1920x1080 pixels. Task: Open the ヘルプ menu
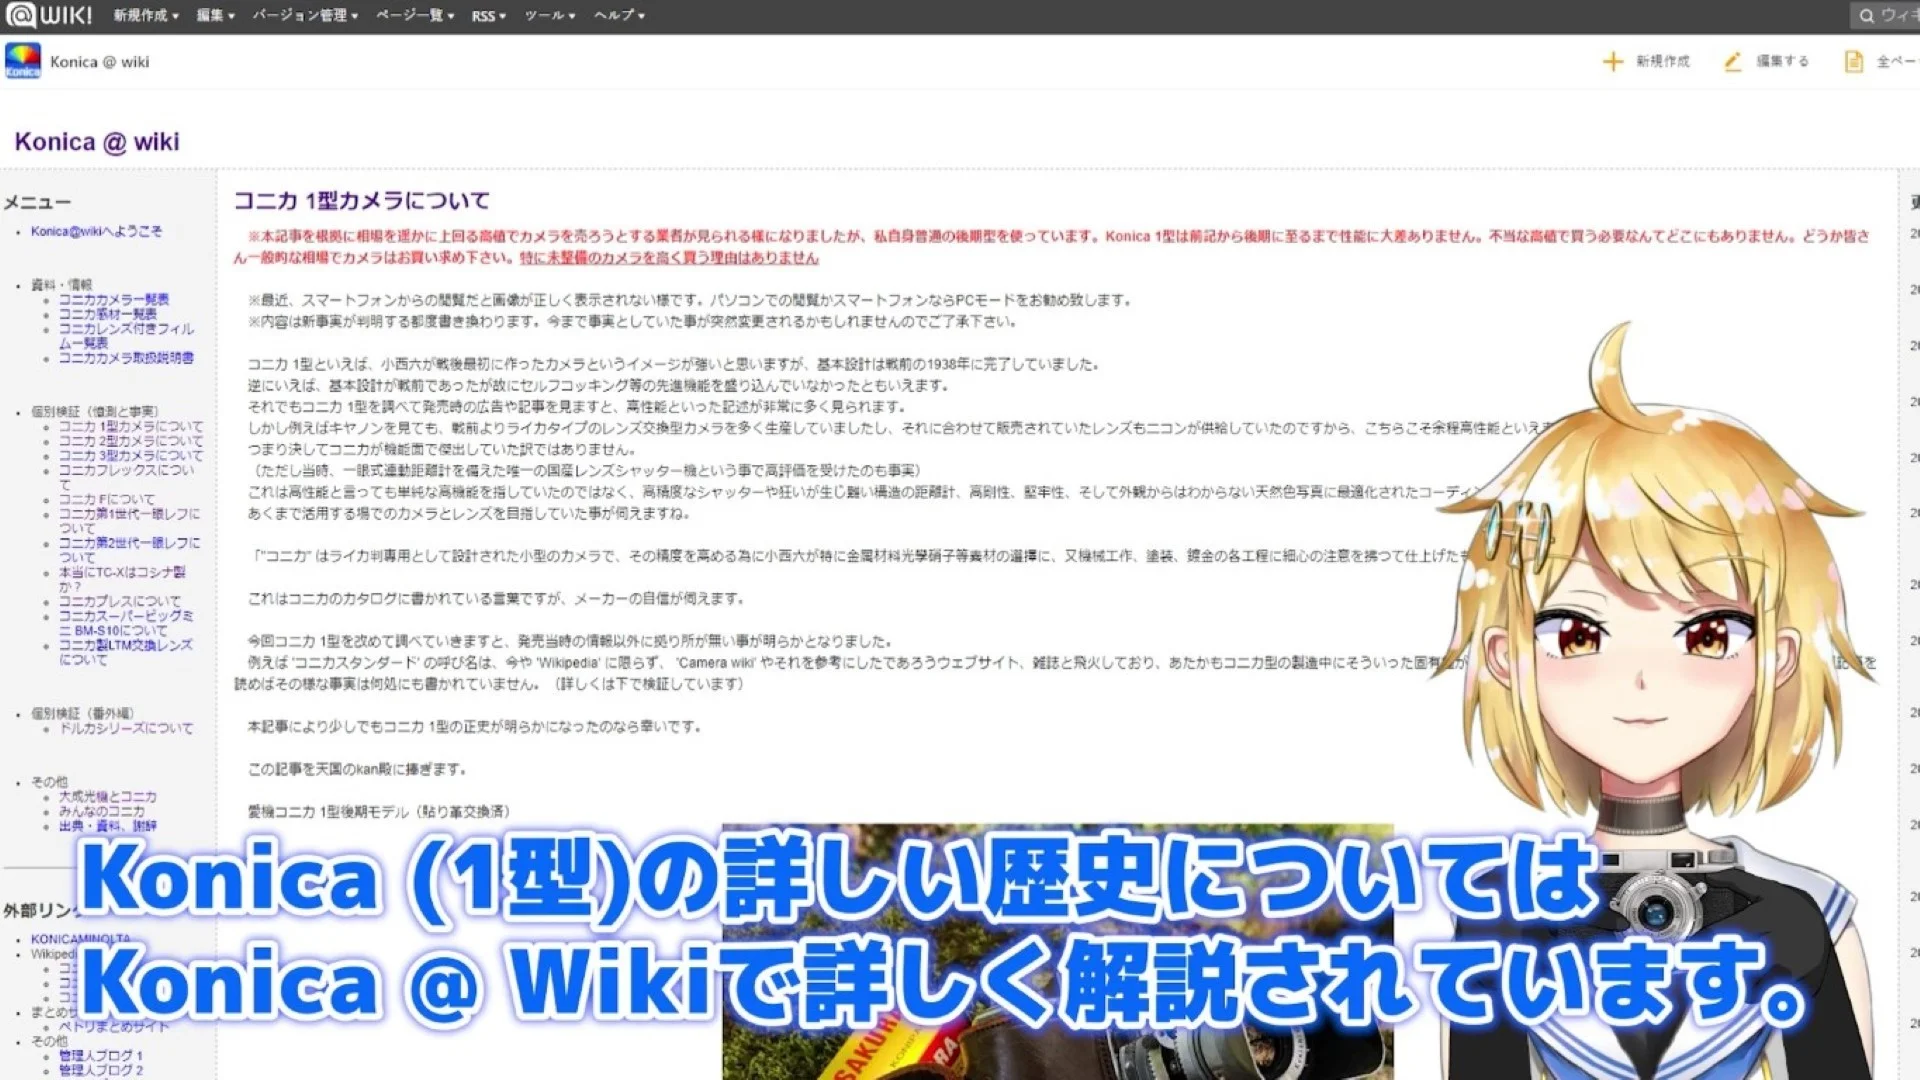pos(618,16)
